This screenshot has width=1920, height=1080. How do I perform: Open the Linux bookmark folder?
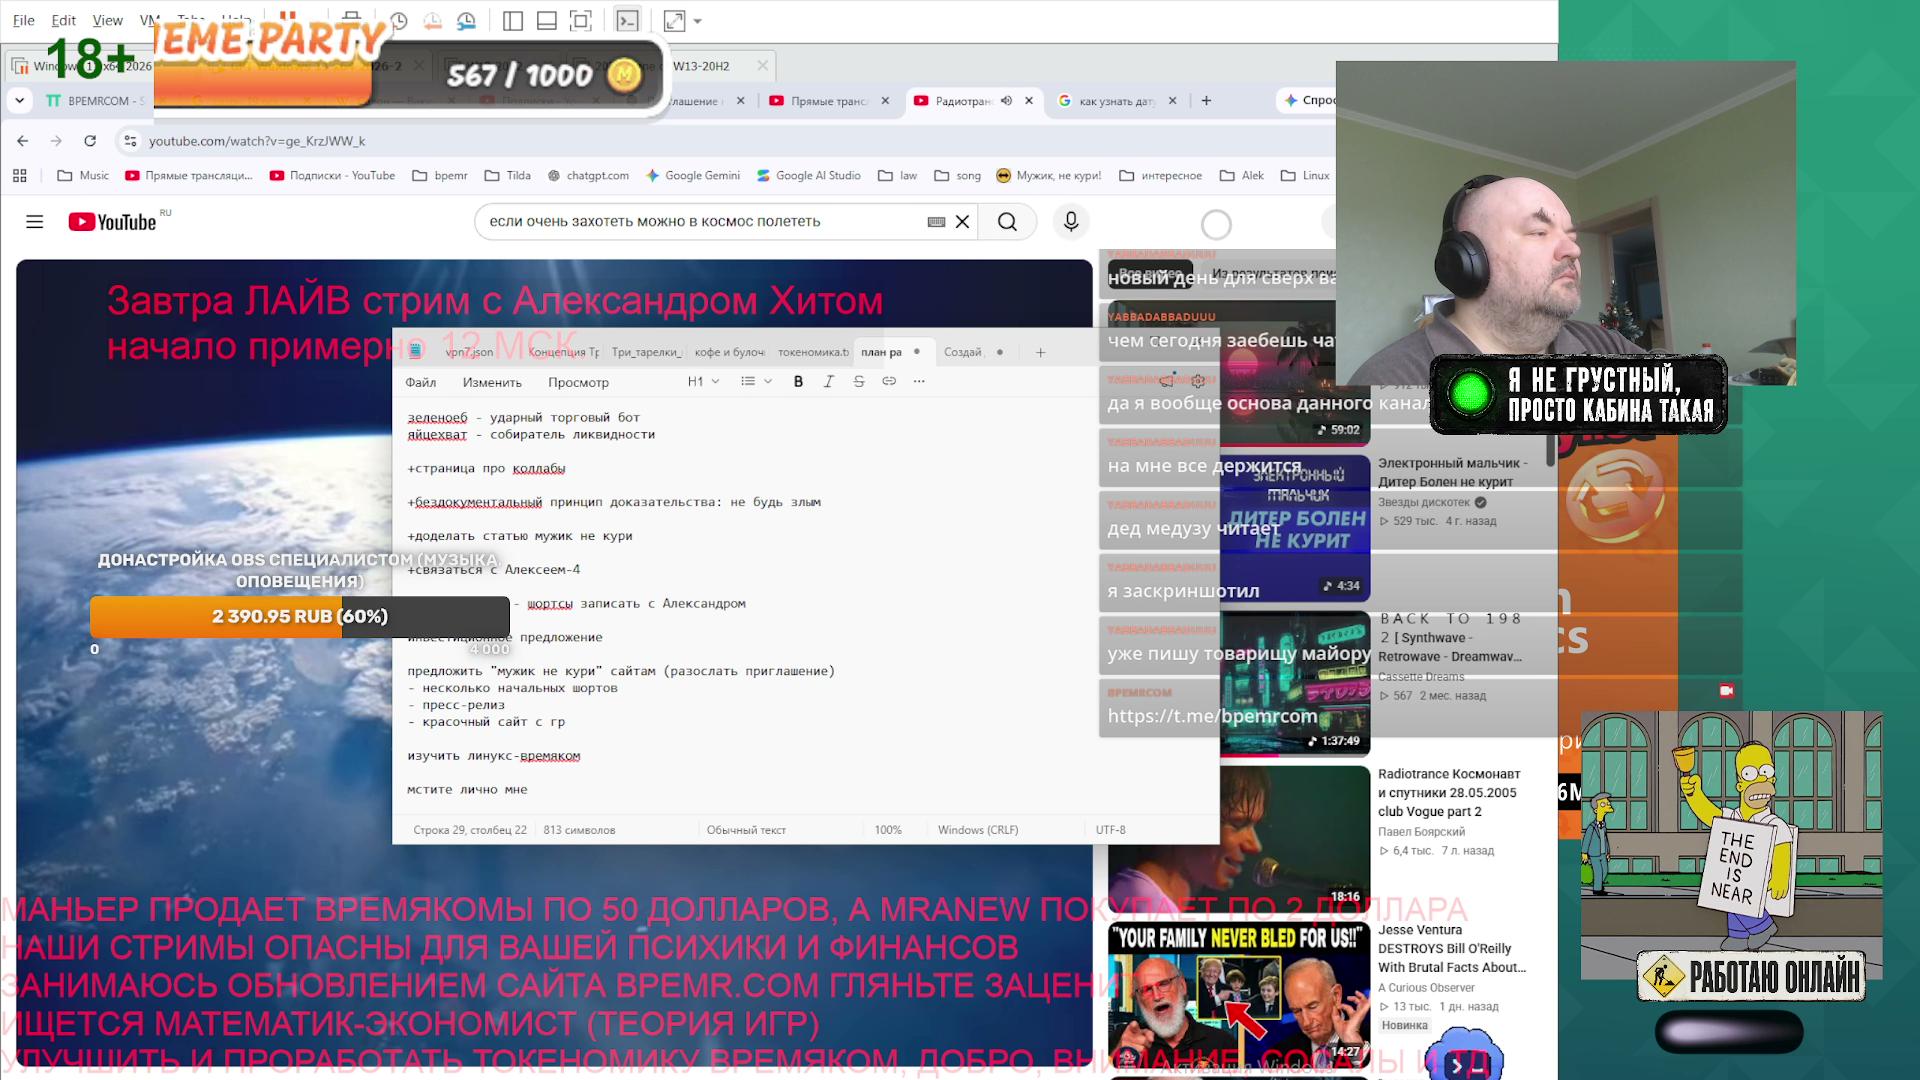pos(1305,176)
